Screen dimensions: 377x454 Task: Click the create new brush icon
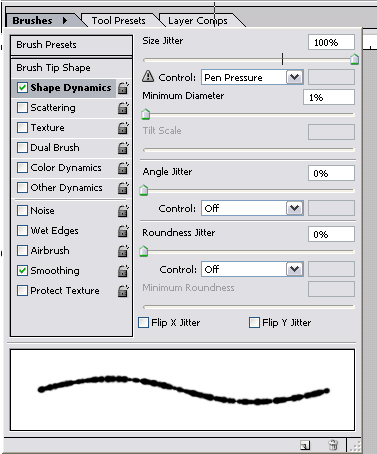tap(305, 445)
